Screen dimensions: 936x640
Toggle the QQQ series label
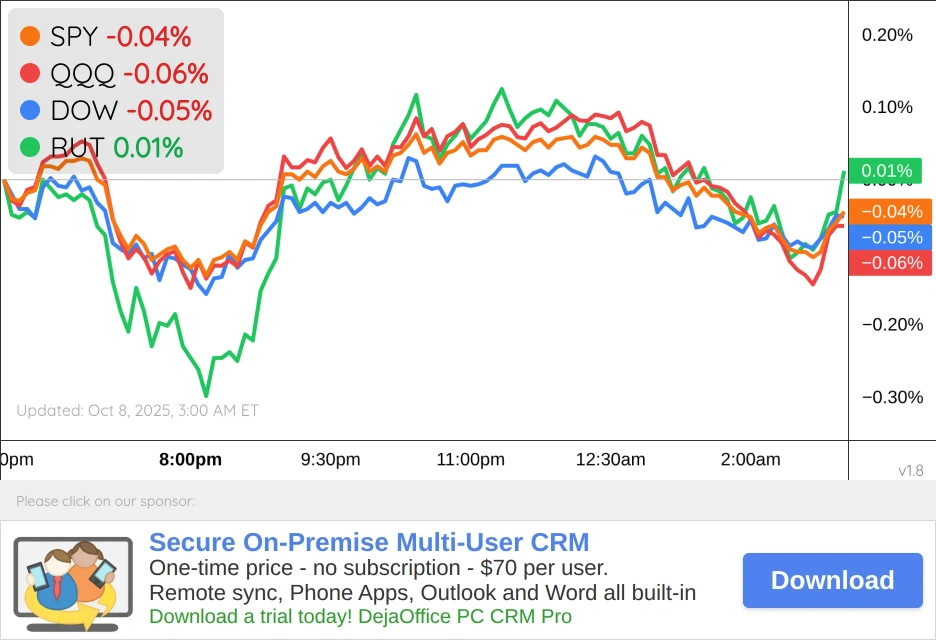pyautogui.click(x=83, y=73)
